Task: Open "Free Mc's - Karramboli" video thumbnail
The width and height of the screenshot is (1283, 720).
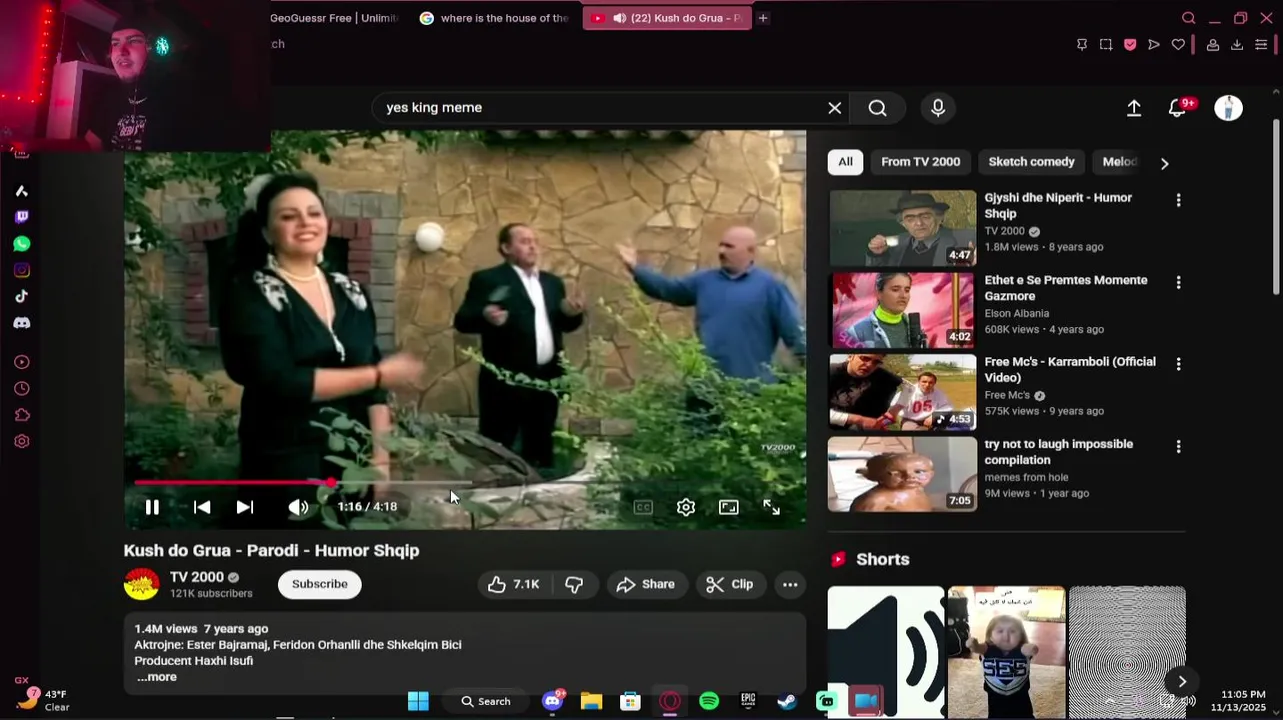Action: pos(902,391)
